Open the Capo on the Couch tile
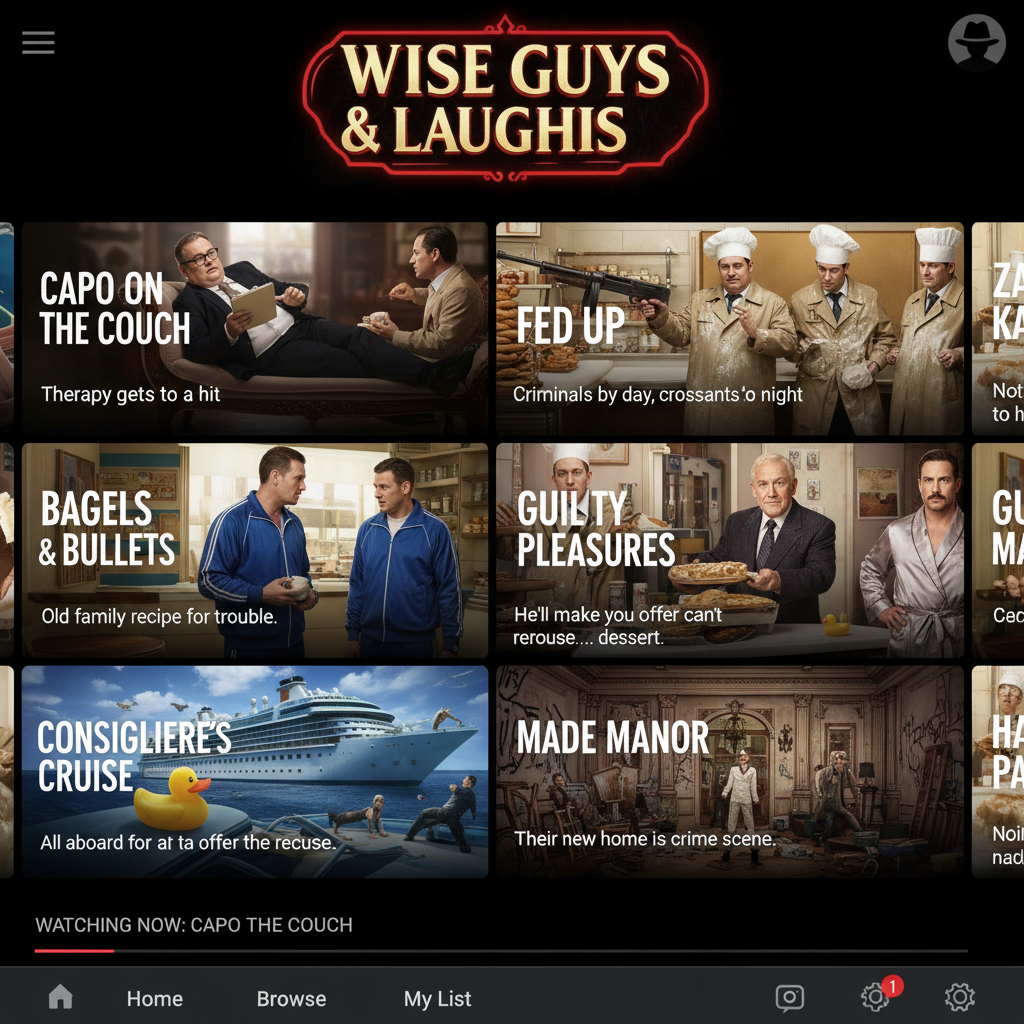 (x=254, y=328)
